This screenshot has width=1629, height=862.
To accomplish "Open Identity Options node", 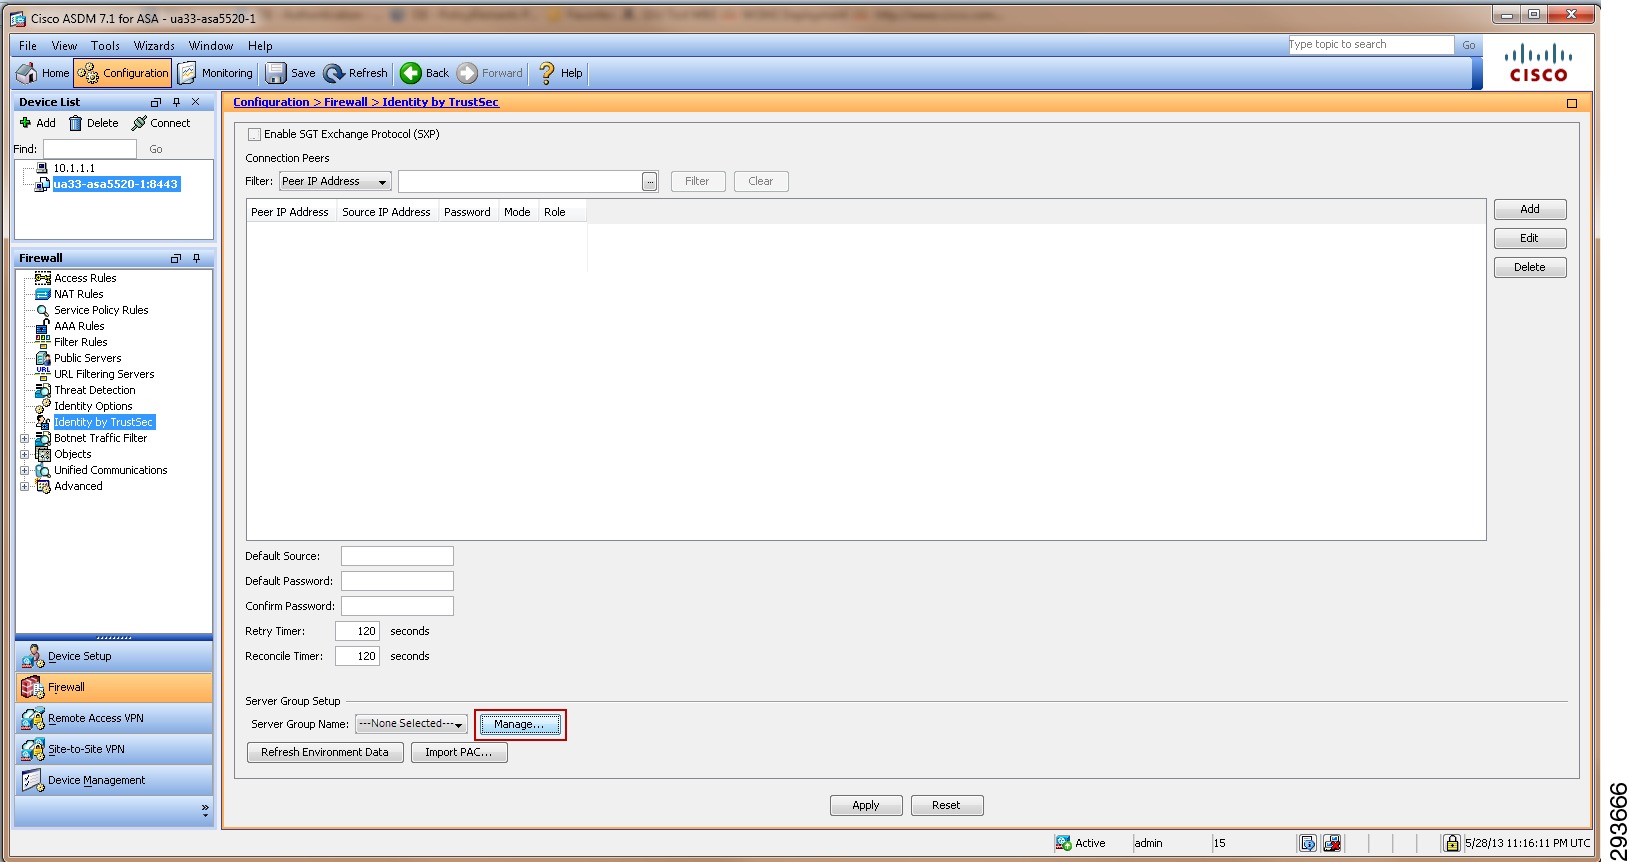I will (x=93, y=406).
